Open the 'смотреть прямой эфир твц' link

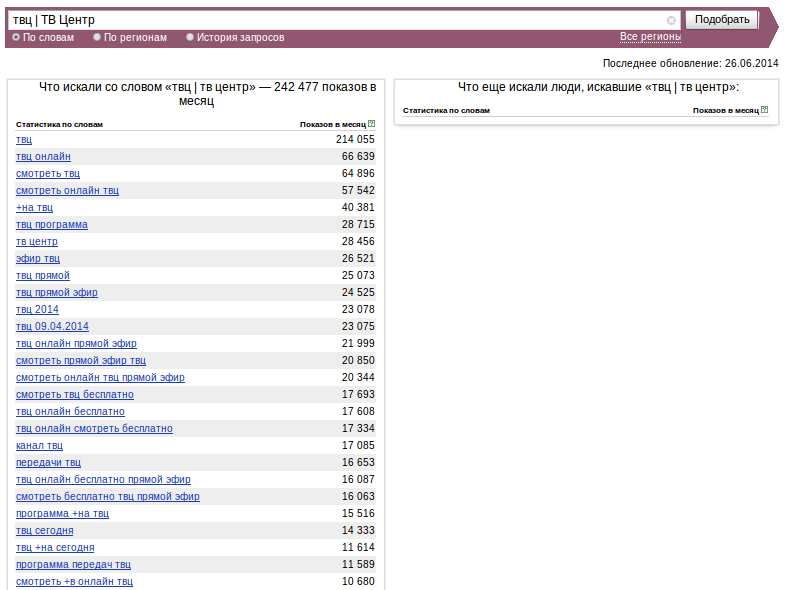coord(81,361)
